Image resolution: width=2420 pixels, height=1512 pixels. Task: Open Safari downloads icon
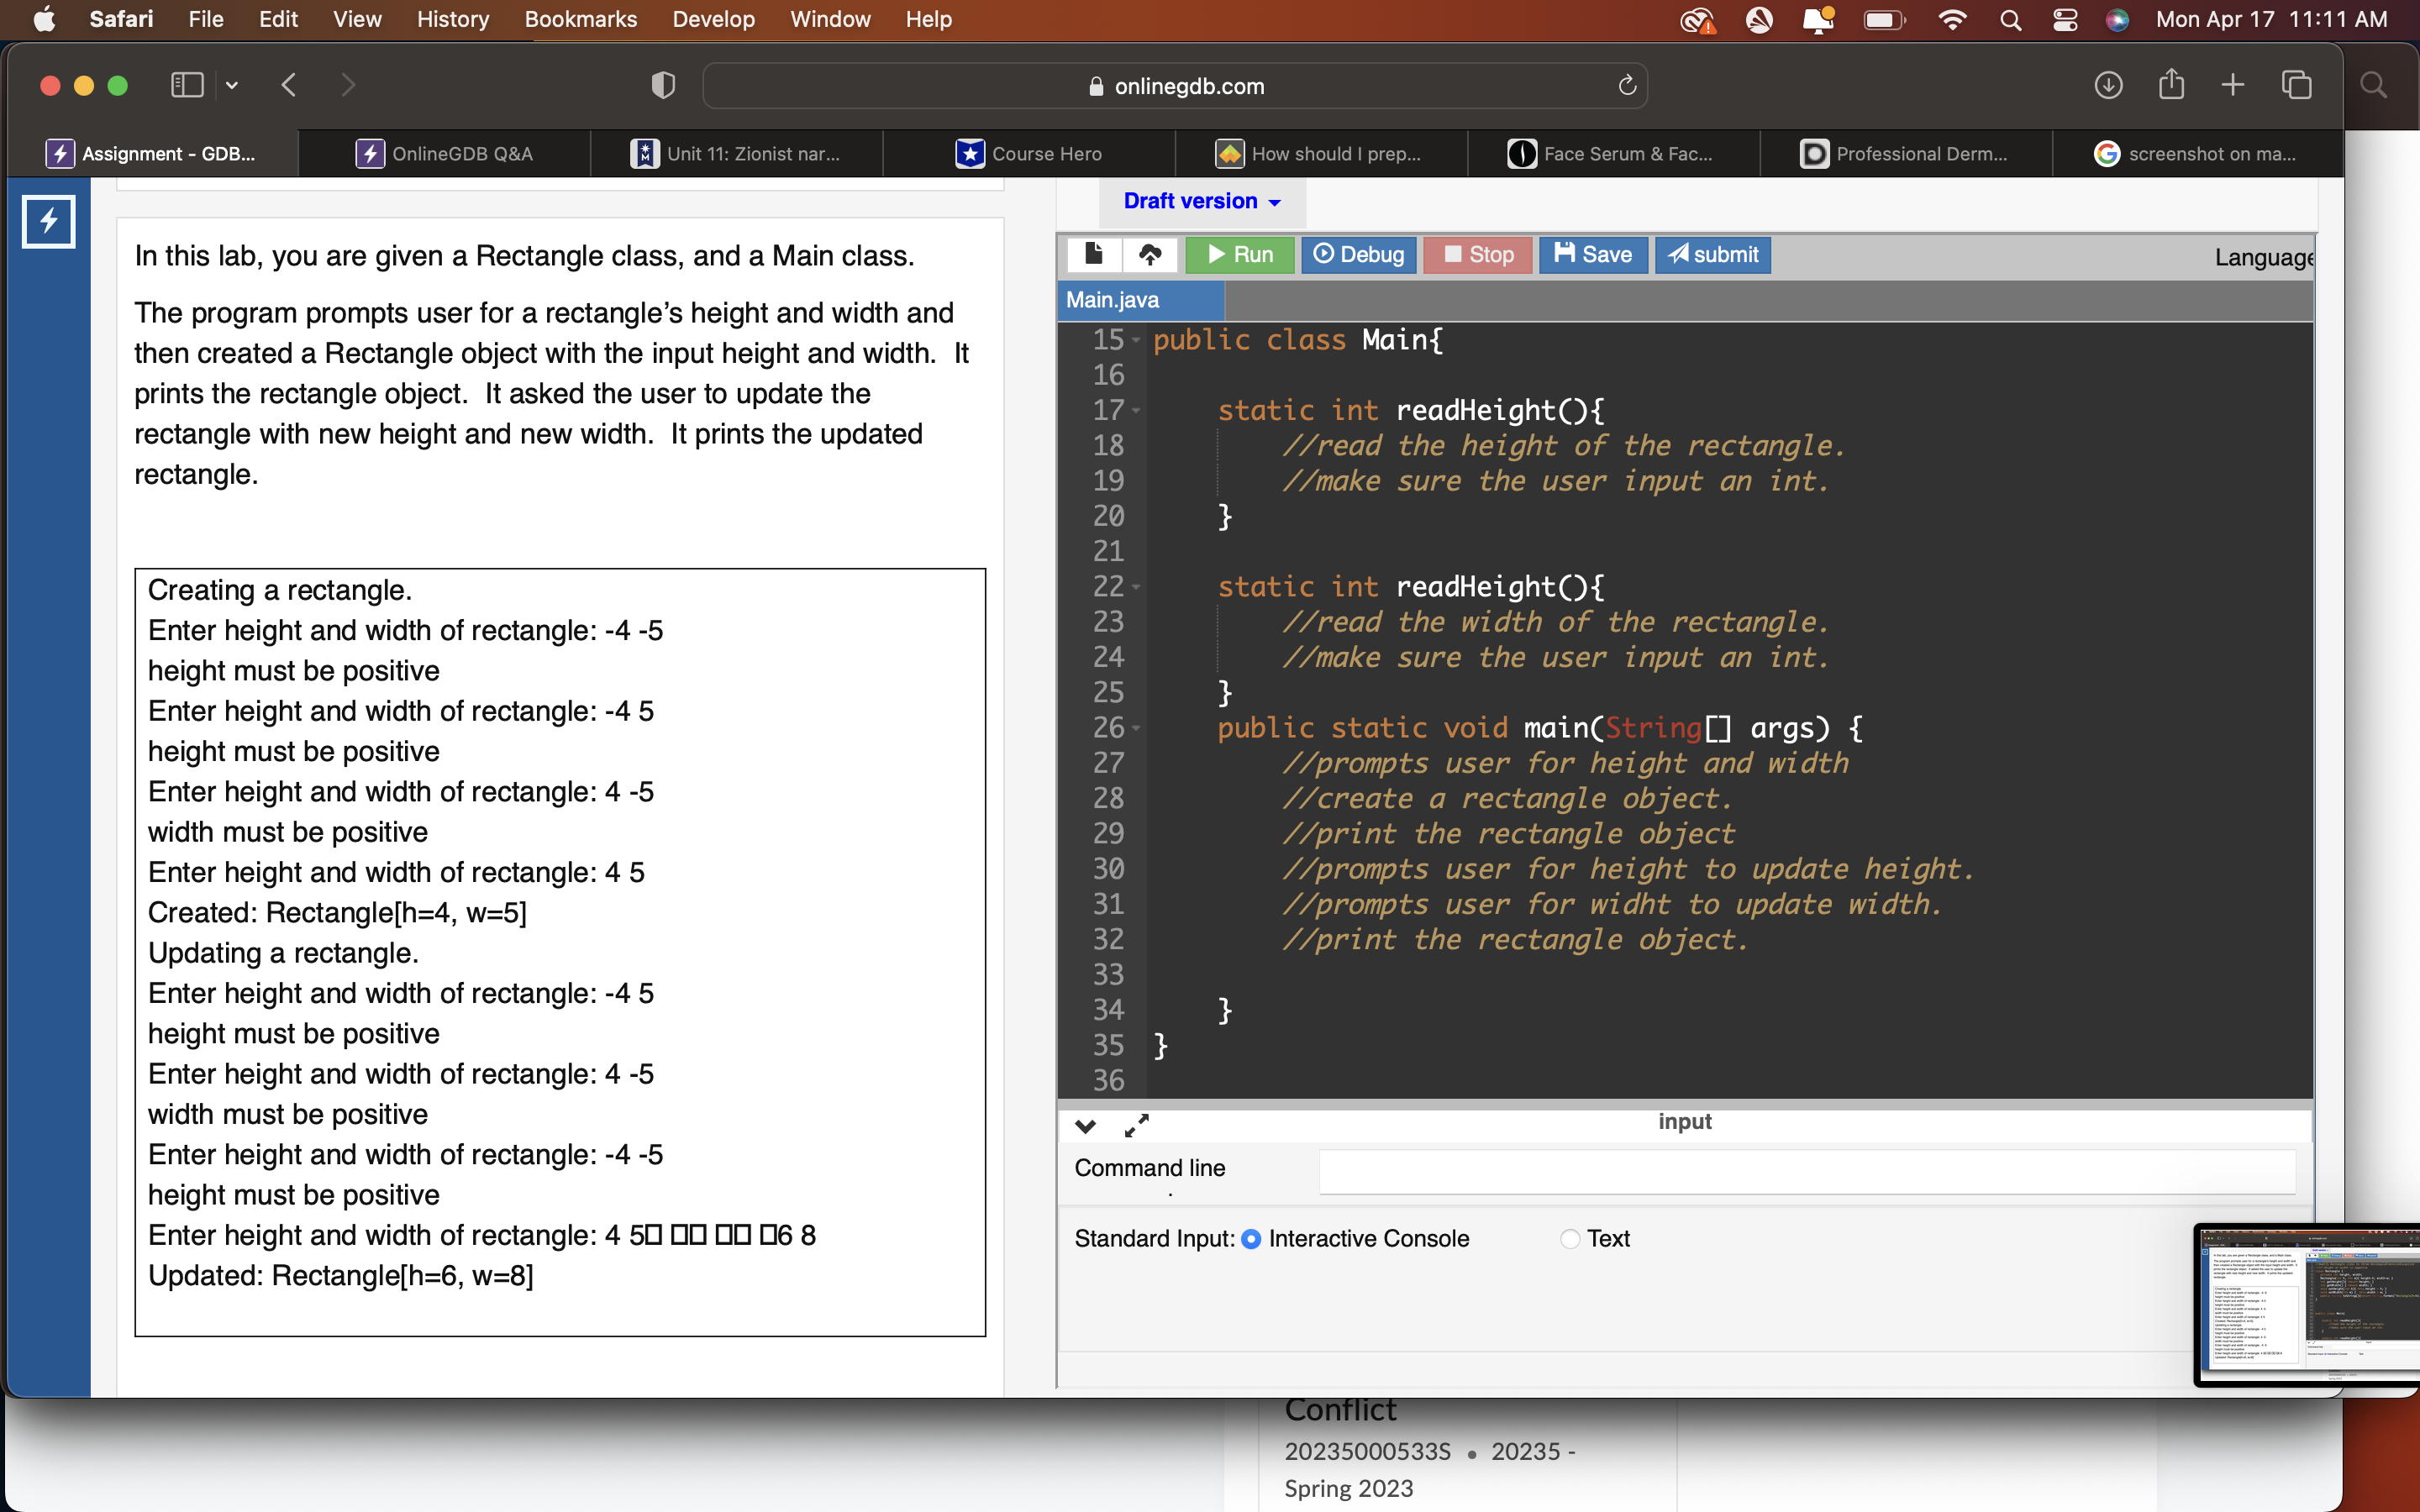coord(2108,86)
